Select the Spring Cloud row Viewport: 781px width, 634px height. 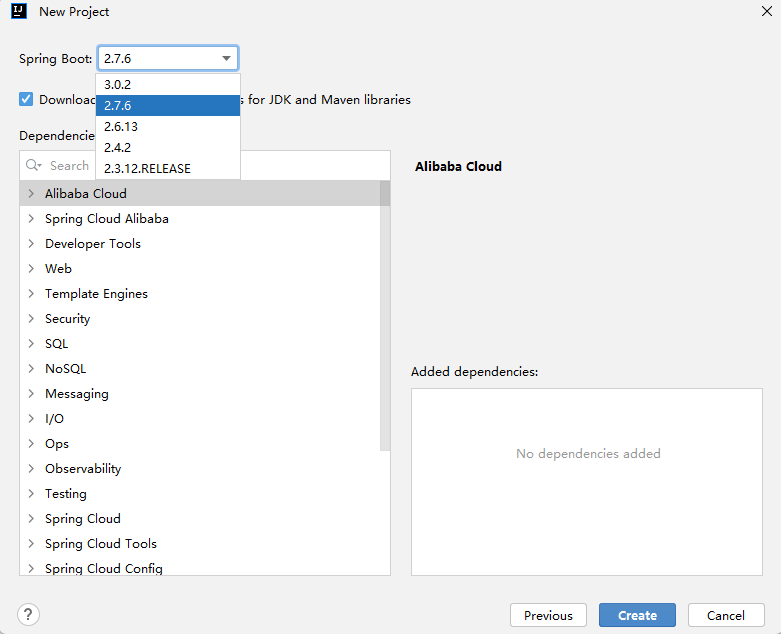pyautogui.click(x=200, y=518)
